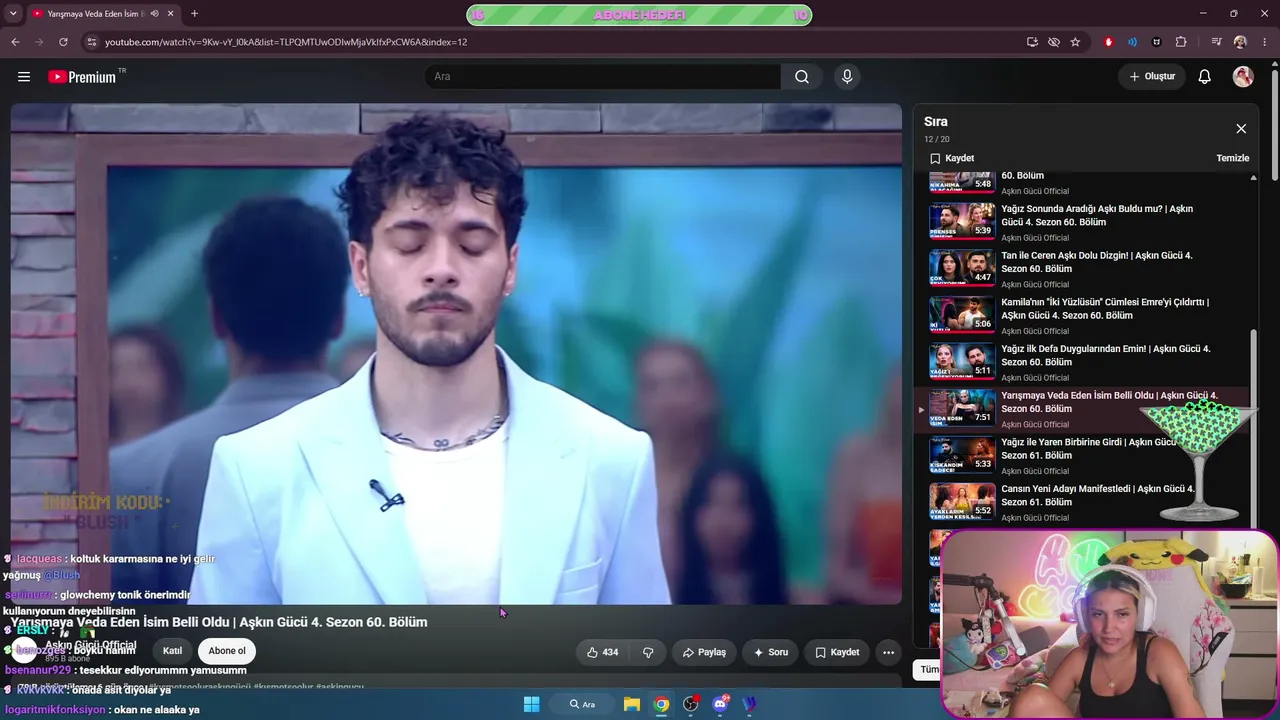This screenshot has width=1280, height=720.
Task: Click the Sıra queue heading
Action: coord(936,122)
